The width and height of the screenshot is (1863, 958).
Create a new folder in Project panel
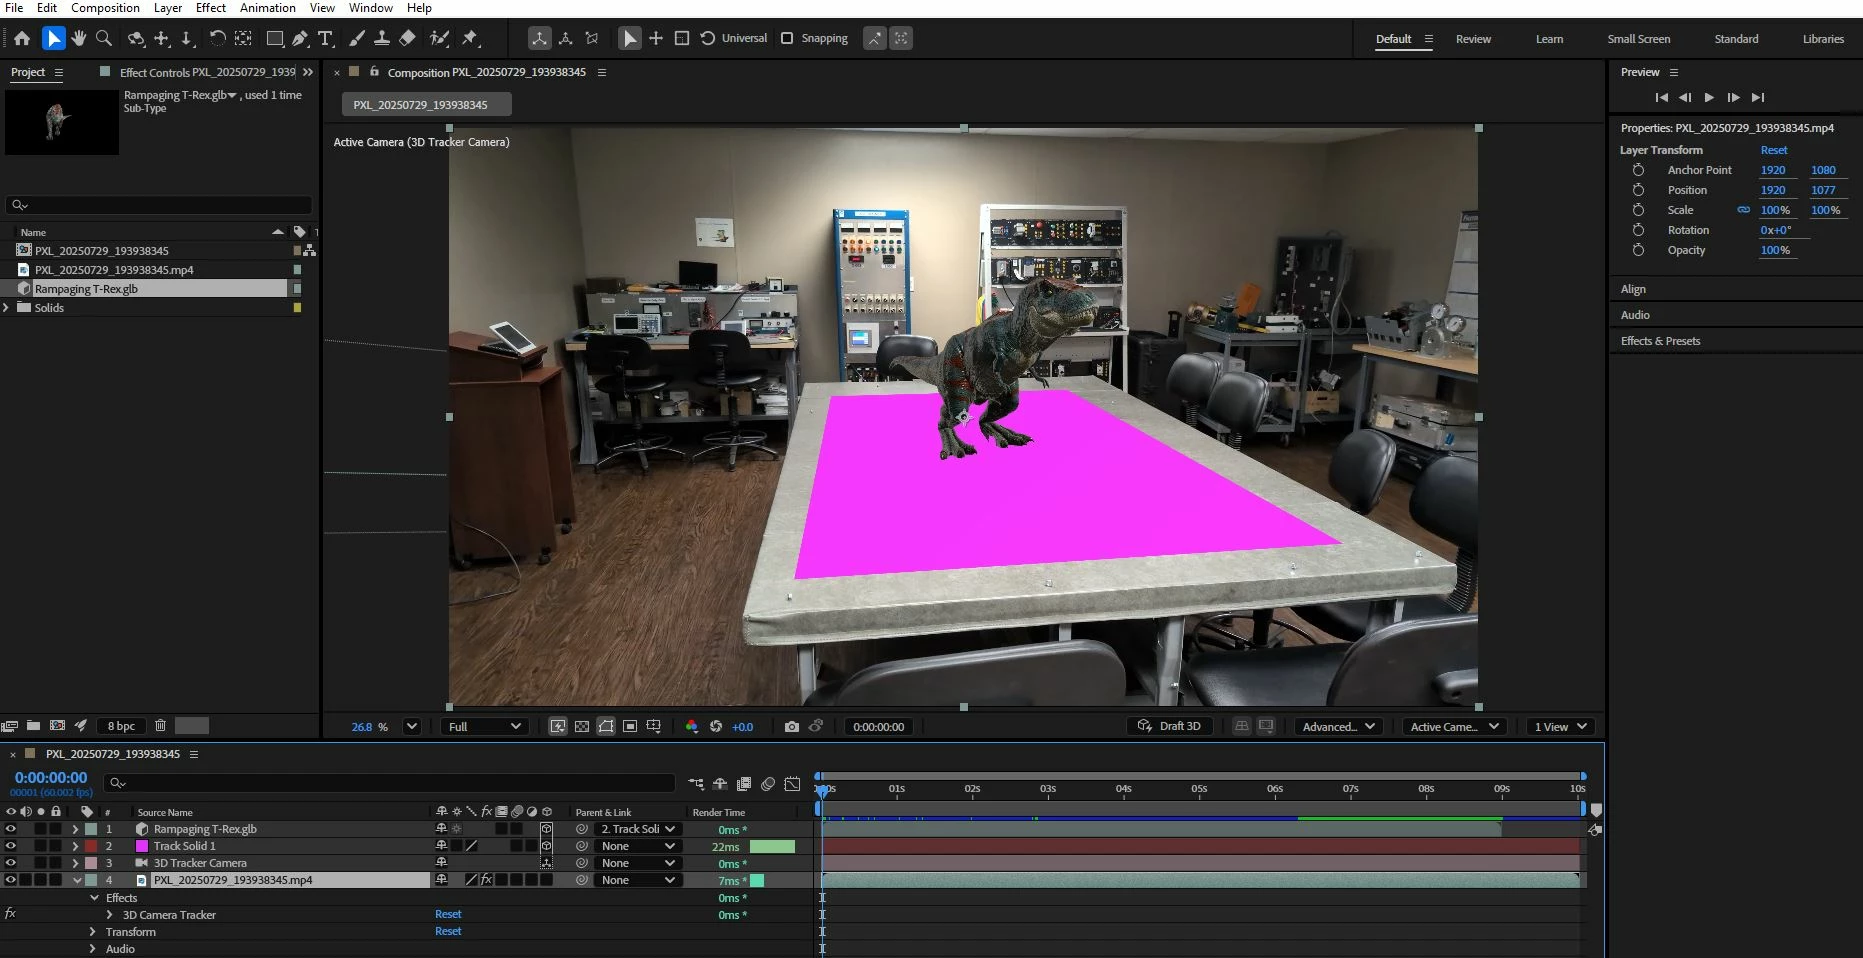point(33,726)
